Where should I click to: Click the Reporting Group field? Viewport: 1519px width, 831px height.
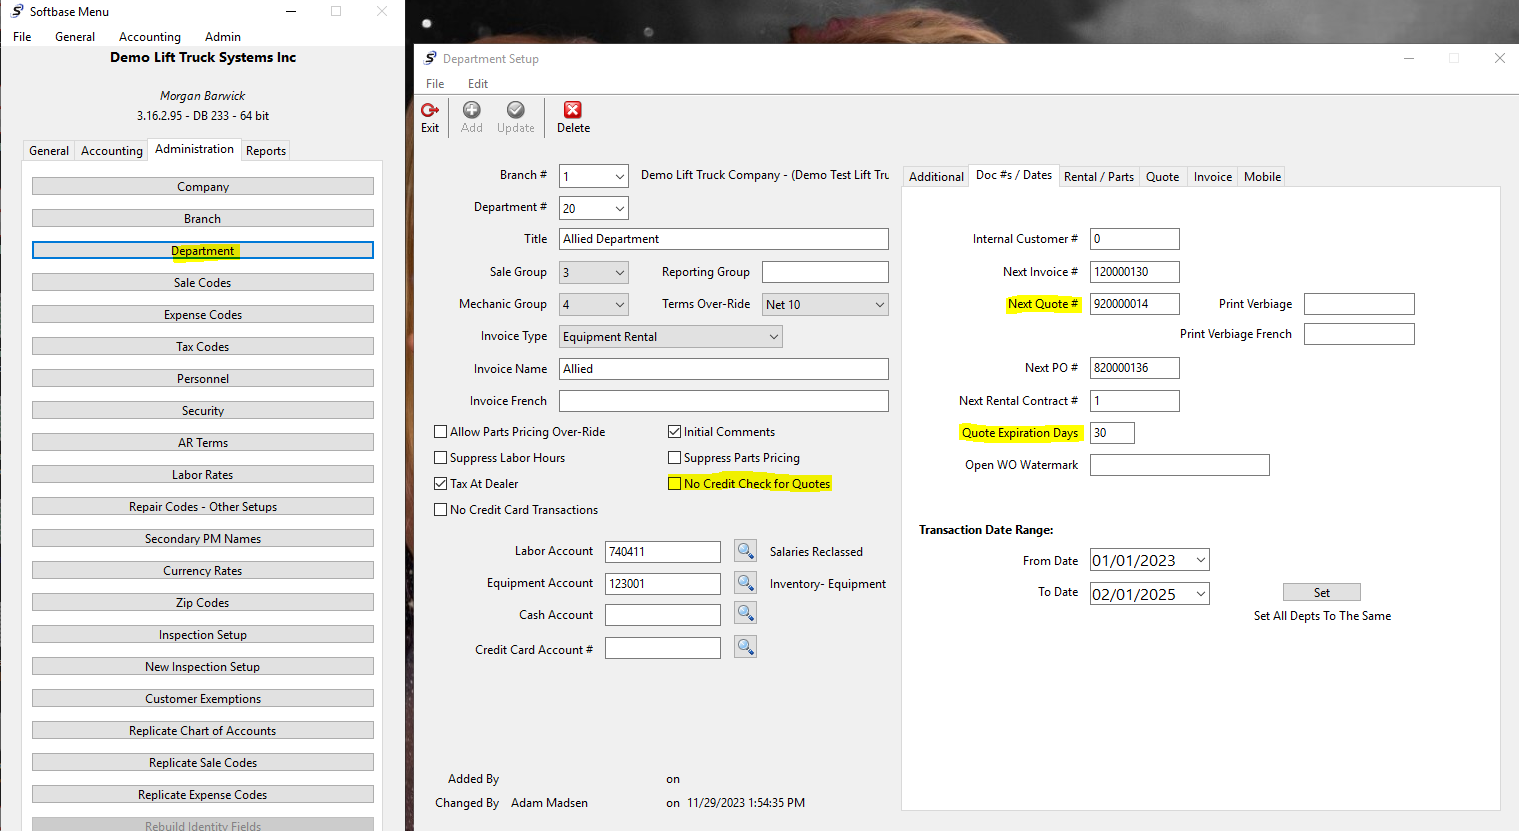pos(825,272)
